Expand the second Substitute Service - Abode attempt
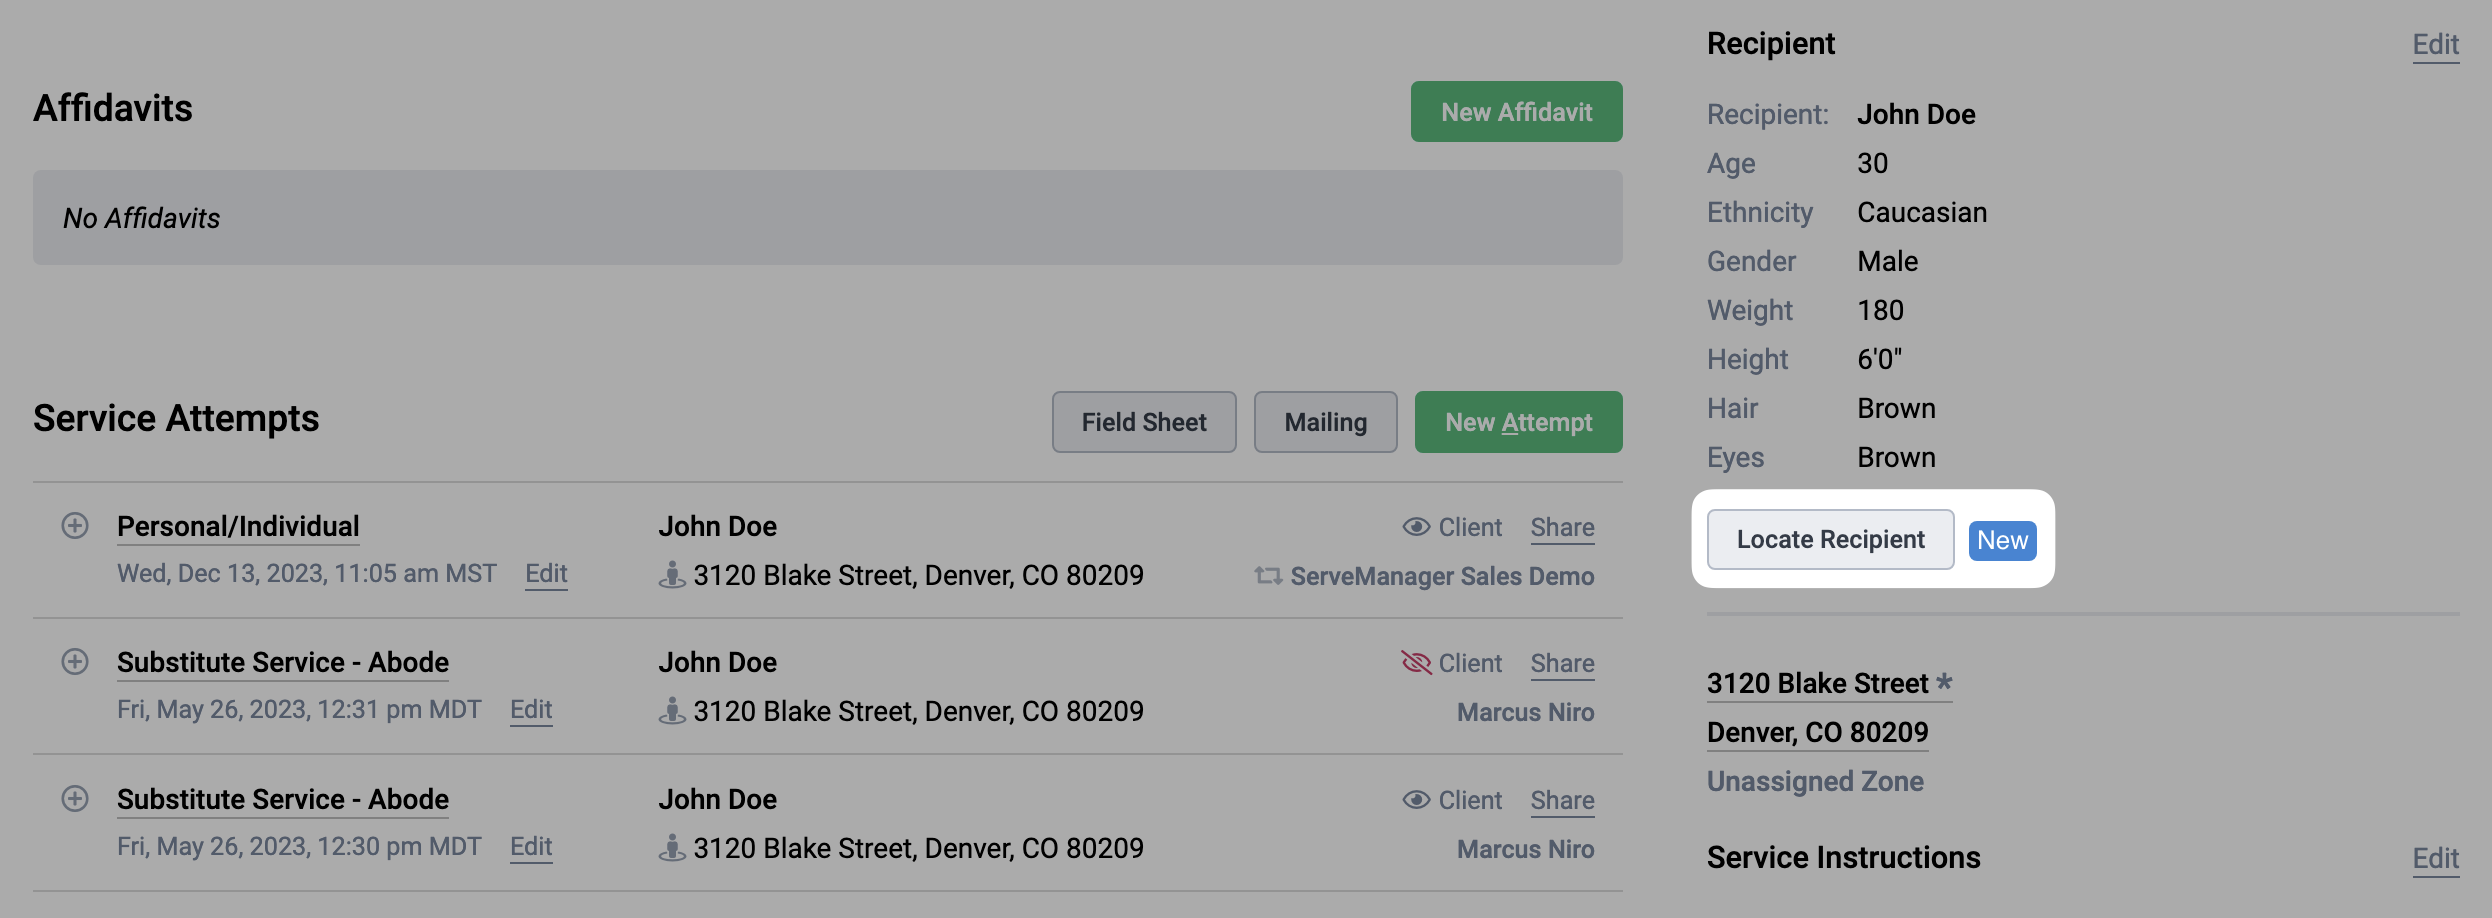This screenshot has height=918, width=2492. [75, 799]
